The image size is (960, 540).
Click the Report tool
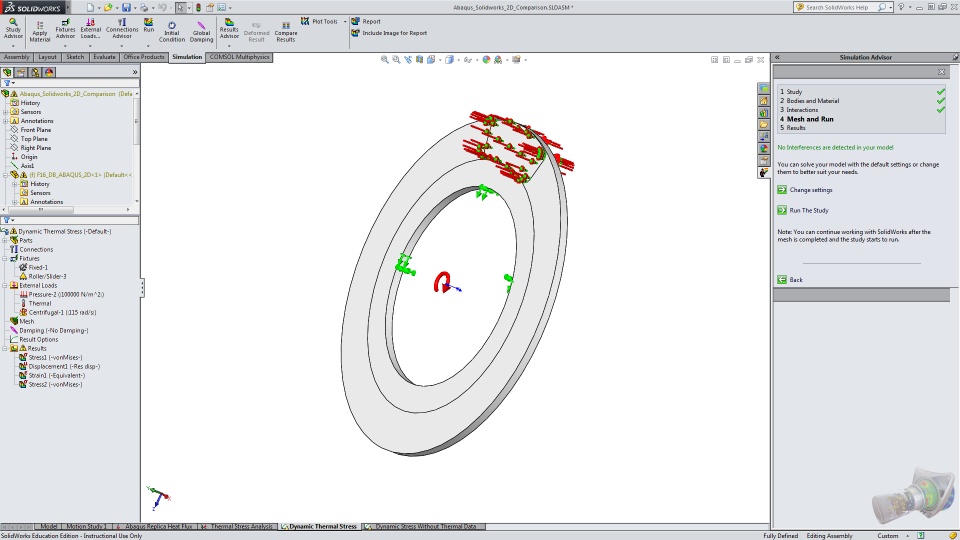[x=366, y=21]
